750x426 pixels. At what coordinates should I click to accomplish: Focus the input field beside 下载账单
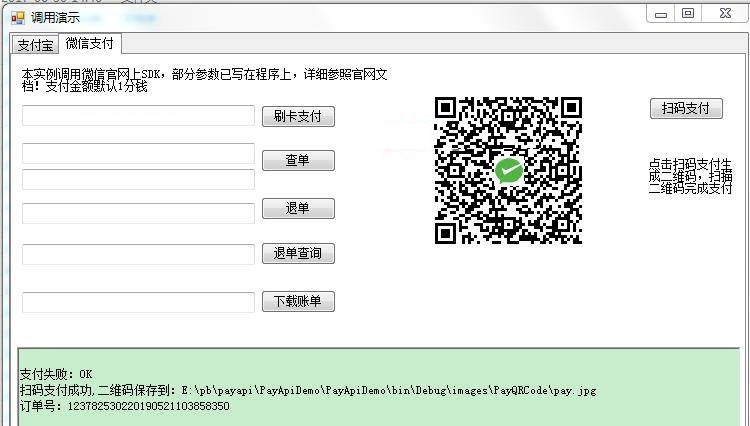click(138, 303)
